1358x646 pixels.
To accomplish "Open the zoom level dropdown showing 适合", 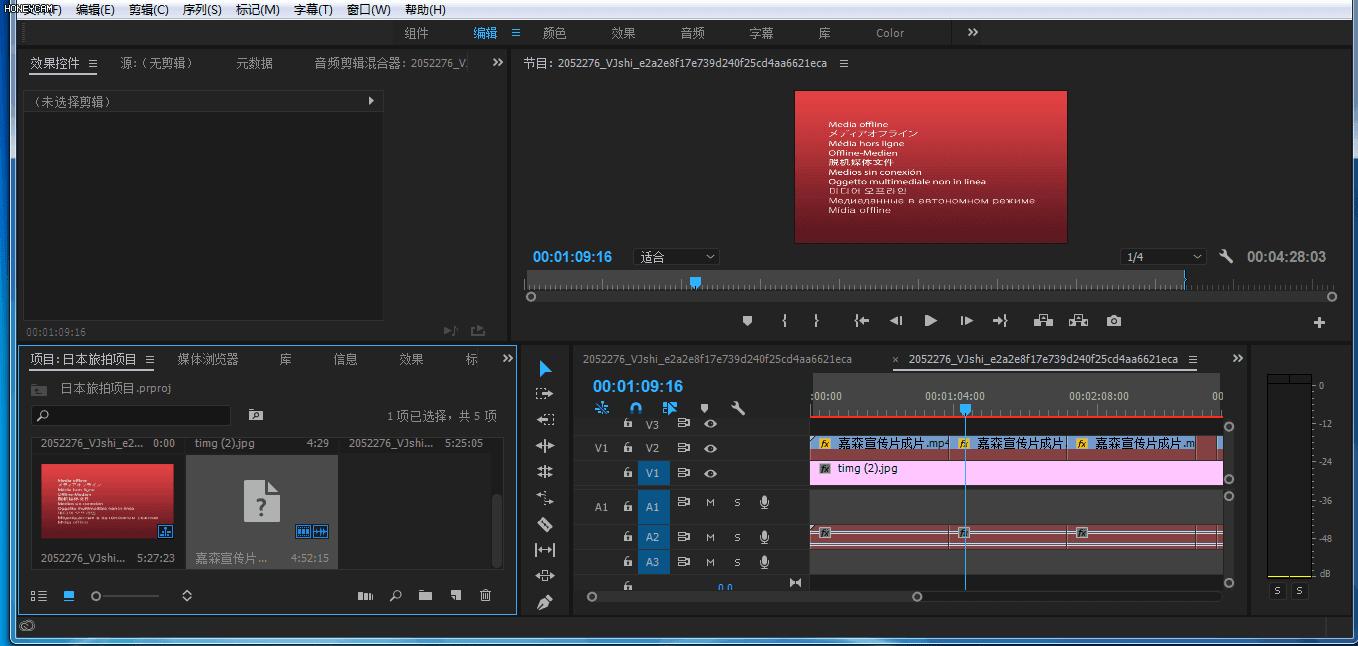I will pyautogui.click(x=677, y=257).
